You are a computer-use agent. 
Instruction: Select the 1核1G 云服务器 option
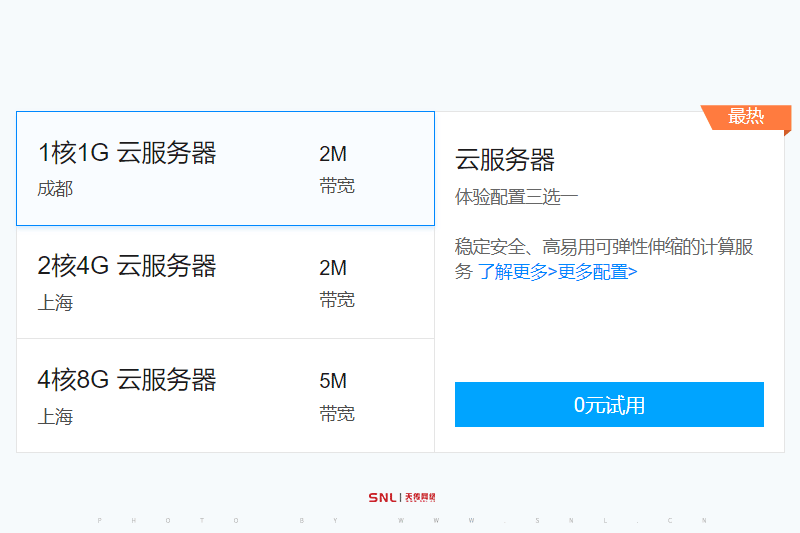pyautogui.click(x=127, y=153)
